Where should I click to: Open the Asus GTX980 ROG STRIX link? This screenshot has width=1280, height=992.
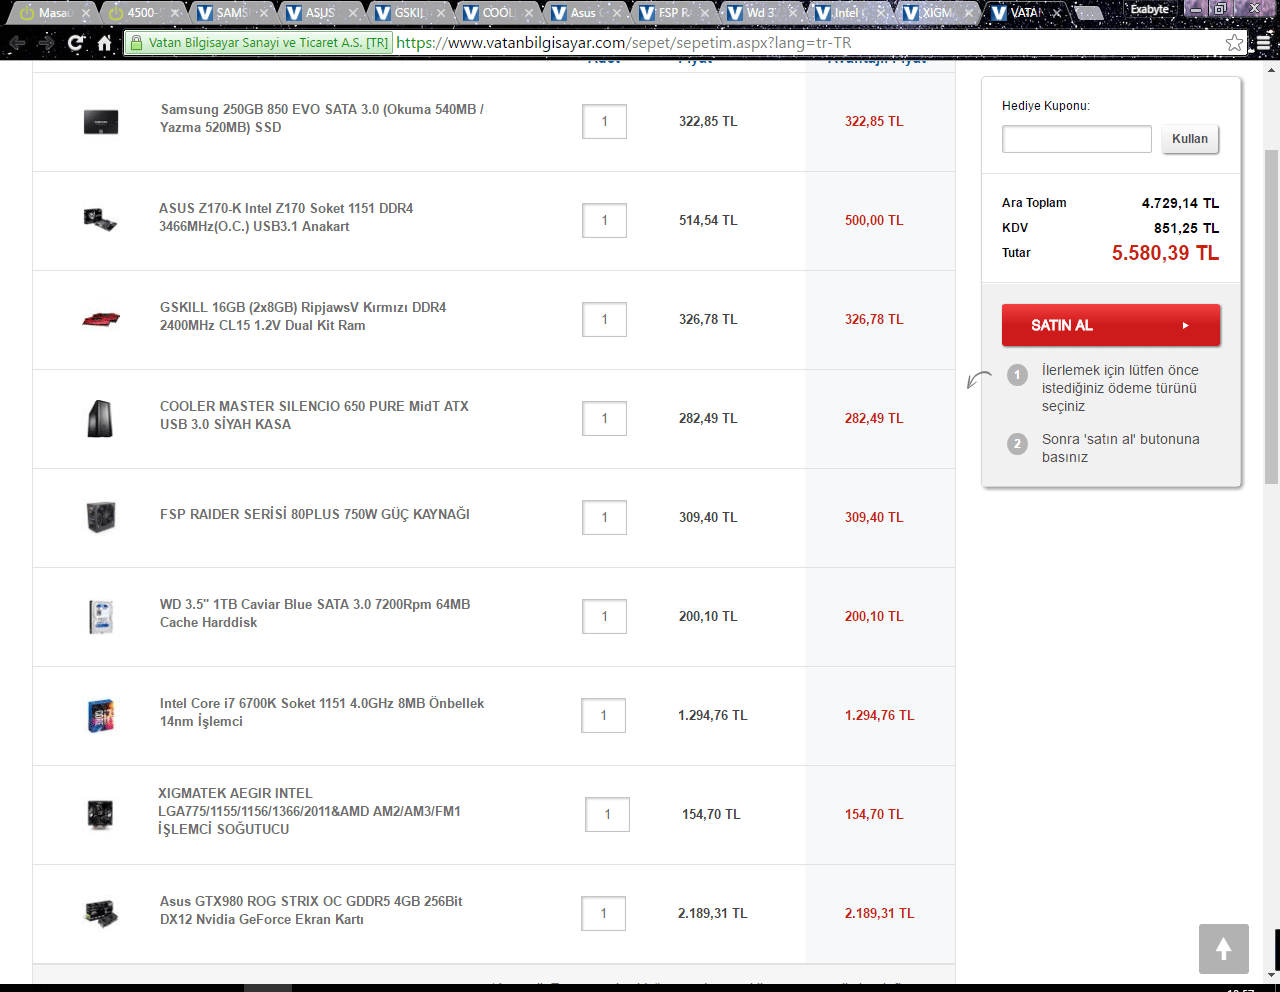click(311, 910)
